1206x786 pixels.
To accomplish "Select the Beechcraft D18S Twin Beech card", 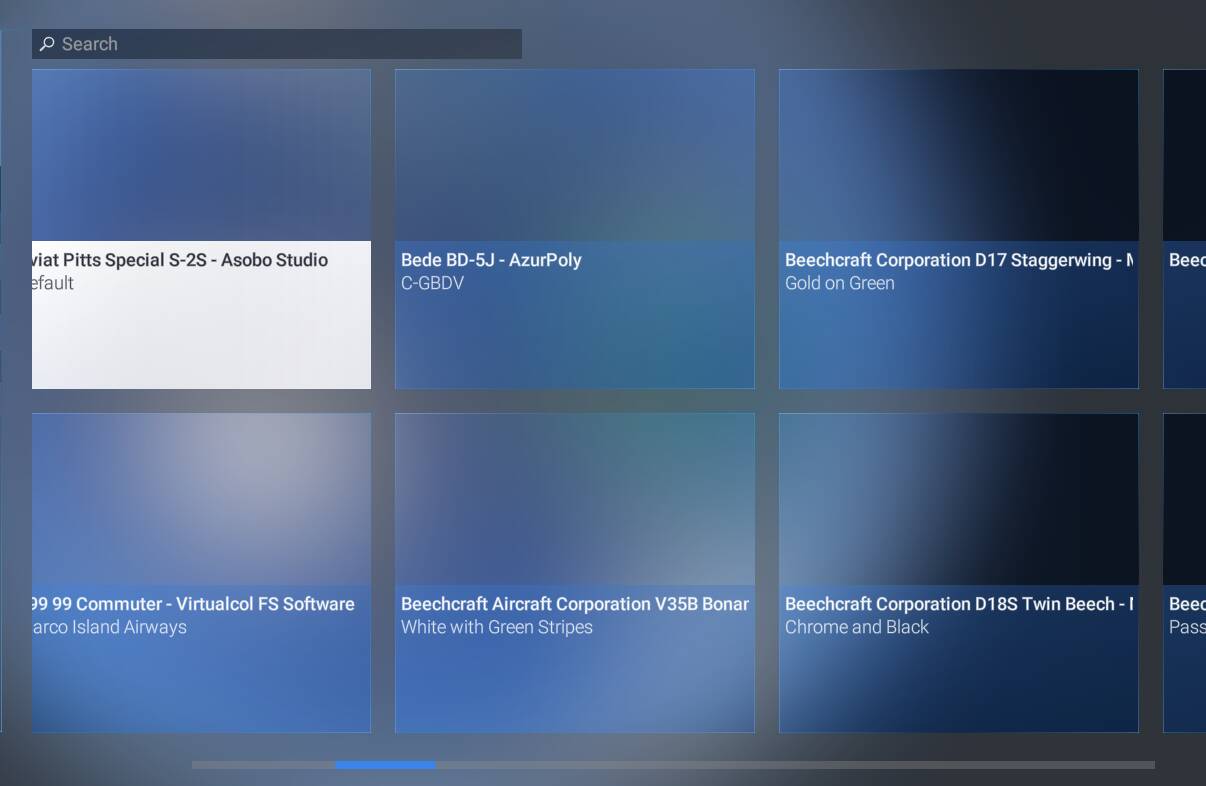I will [959, 573].
